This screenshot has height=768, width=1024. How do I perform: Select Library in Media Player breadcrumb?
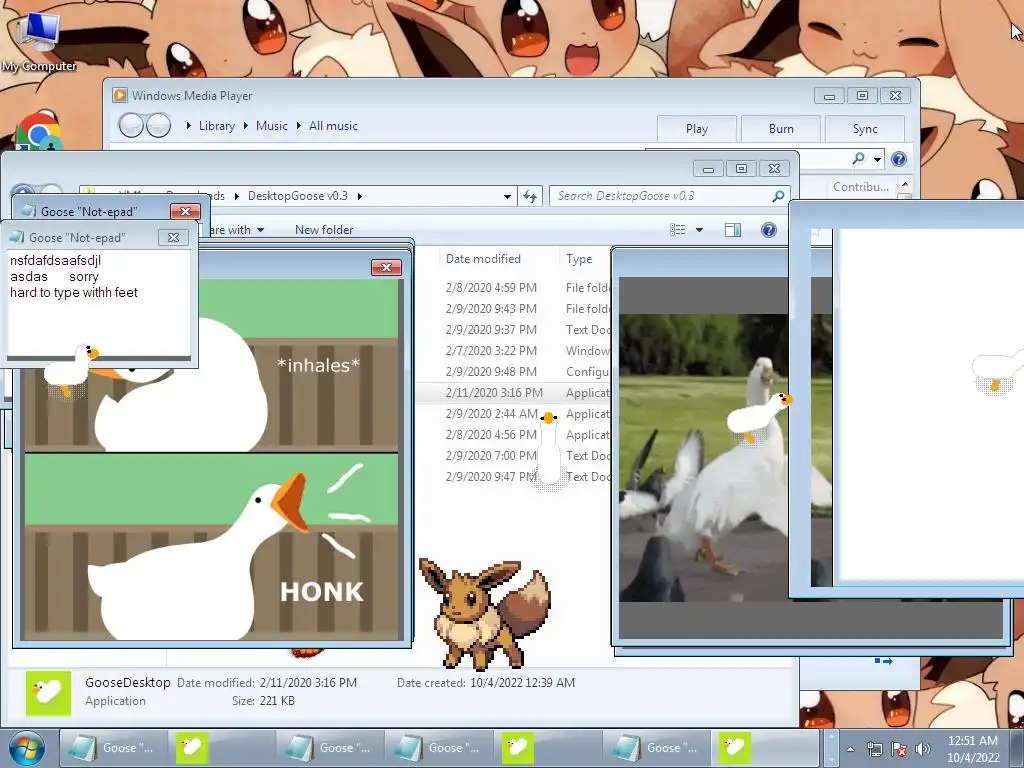[217, 125]
